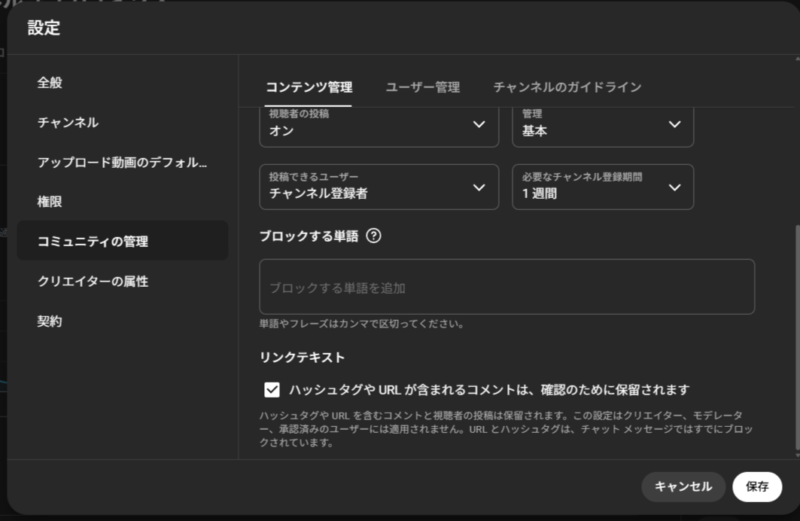This screenshot has width=800, height=521.
Task: Uncheck the ハッシュタグや URL hold-for-review checkbox
Action: [272, 390]
